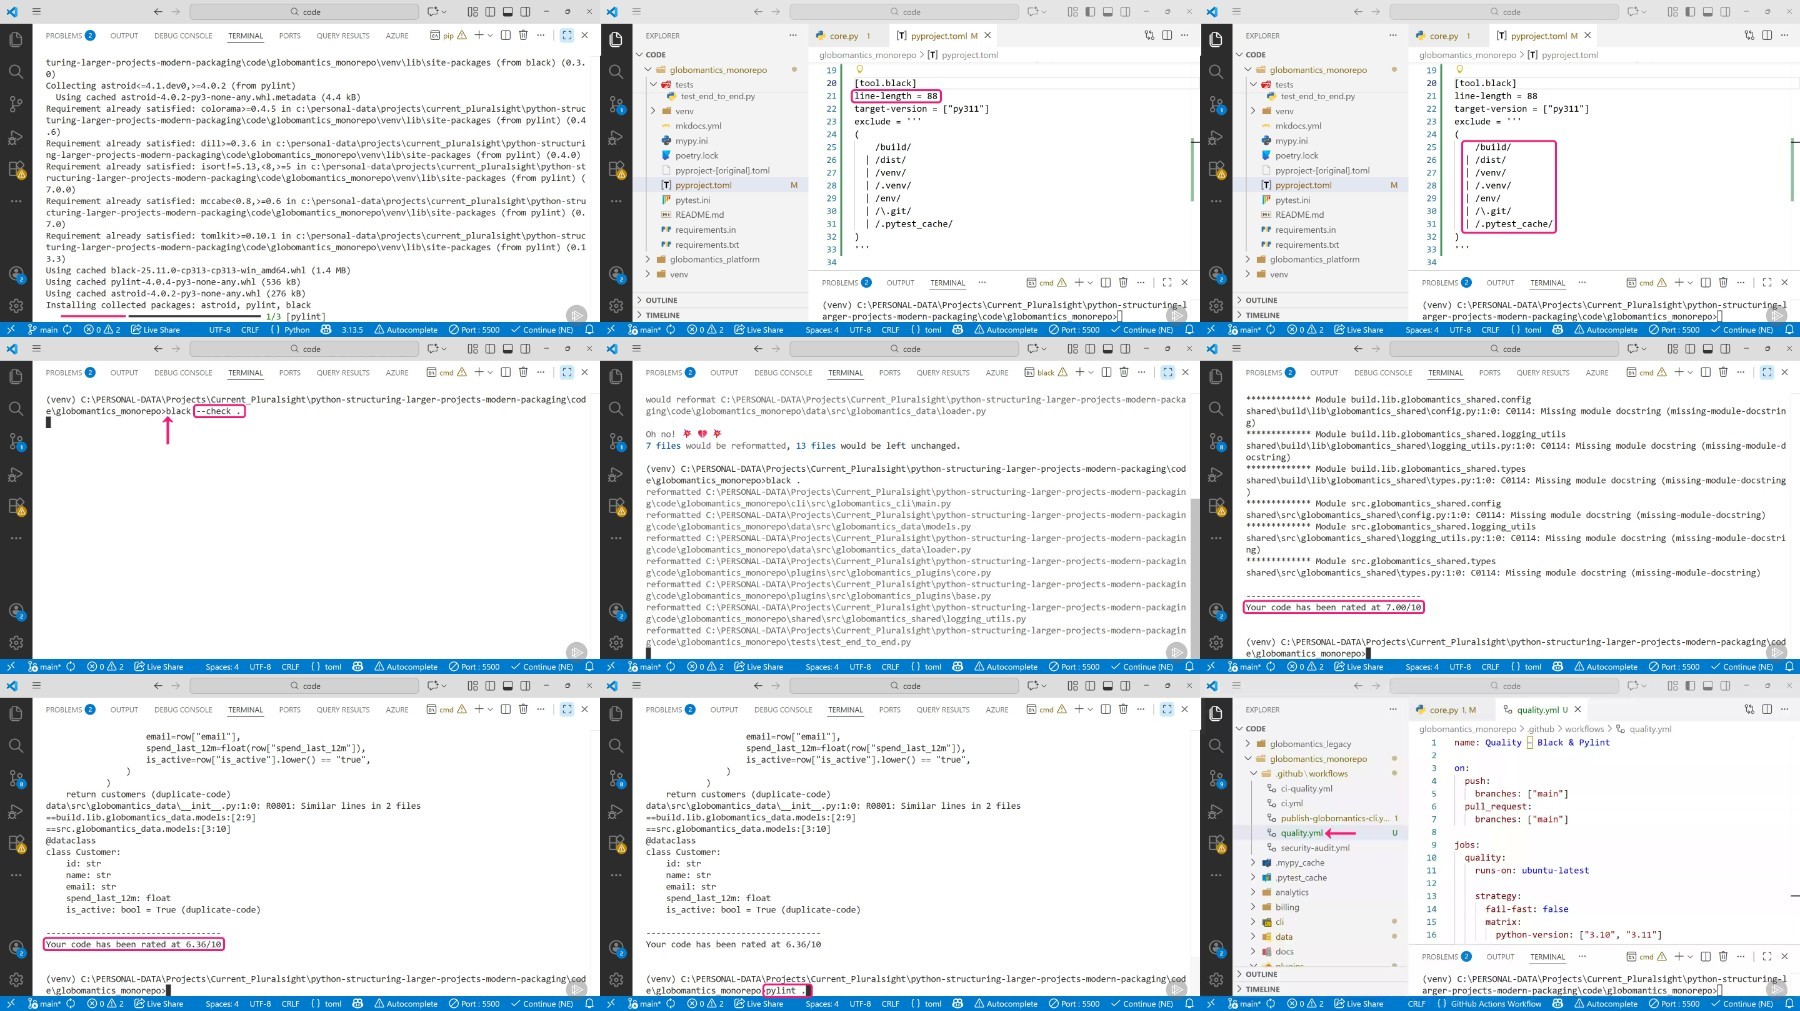
Task: Click Copilot status icon in black --check status bar
Action: coord(358,666)
